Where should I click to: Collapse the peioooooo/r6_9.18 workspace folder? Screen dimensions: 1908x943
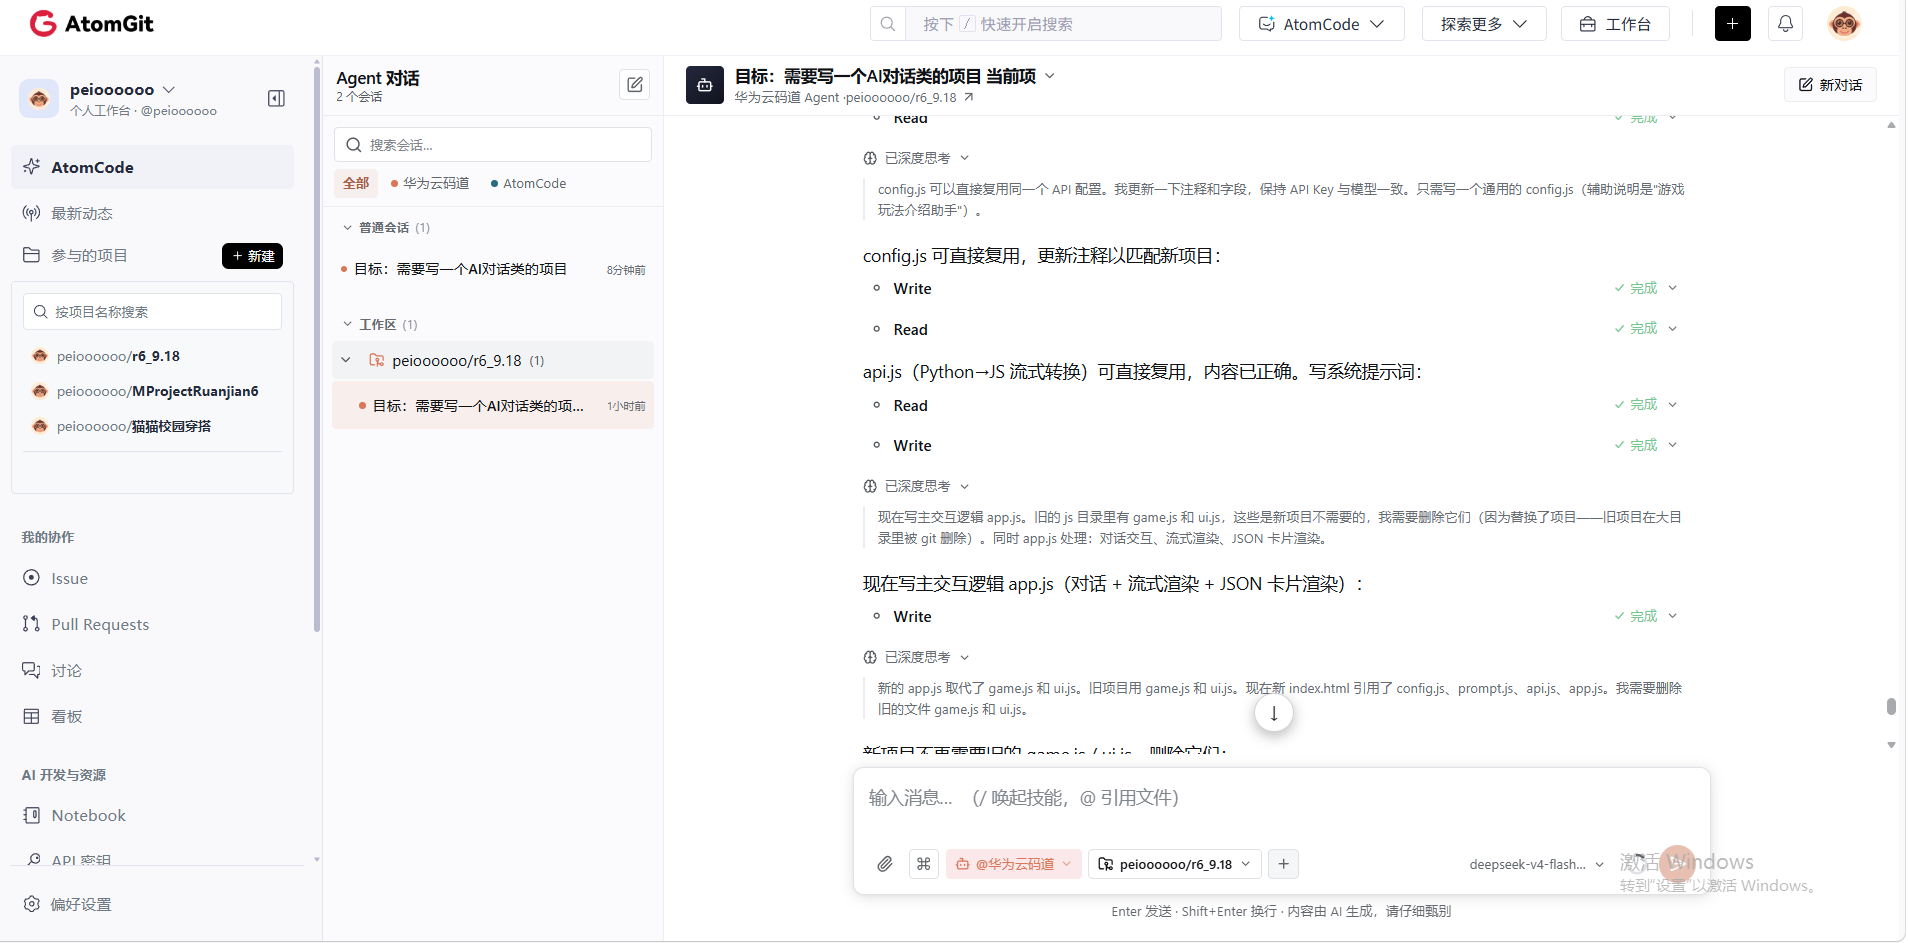(x=346, y=360)
